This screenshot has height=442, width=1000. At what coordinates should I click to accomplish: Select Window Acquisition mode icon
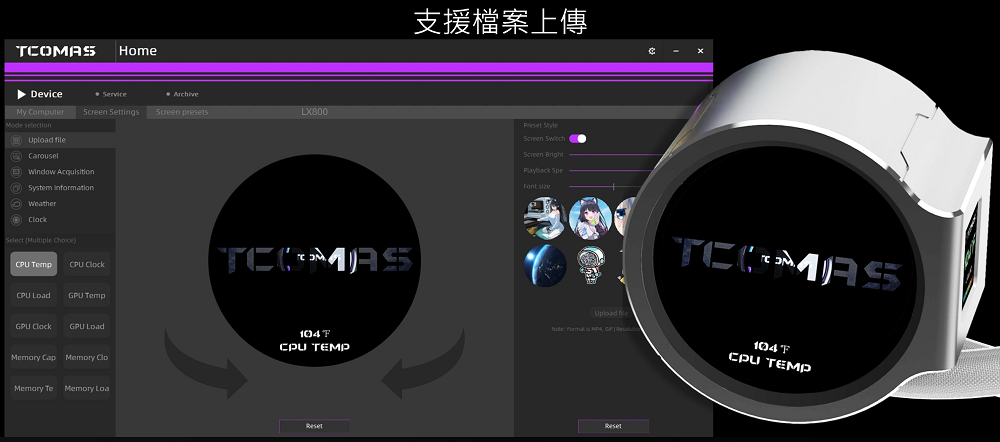[16, 172]
